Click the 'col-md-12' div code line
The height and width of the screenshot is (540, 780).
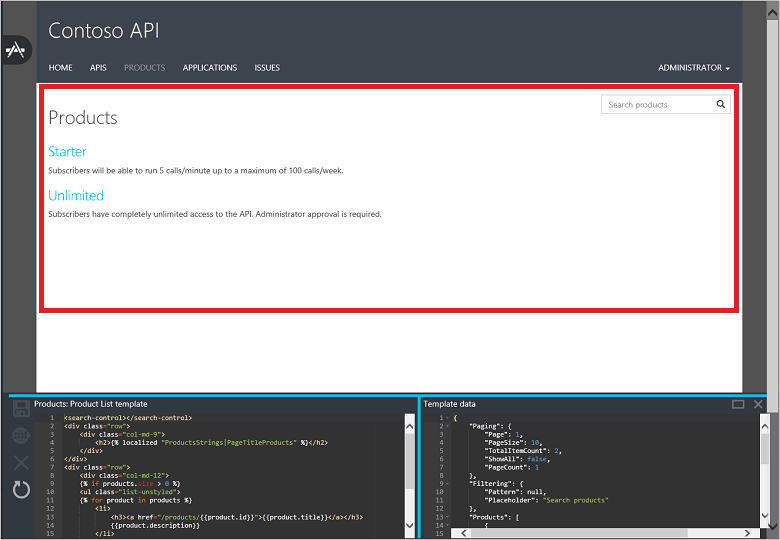point(124,475)
